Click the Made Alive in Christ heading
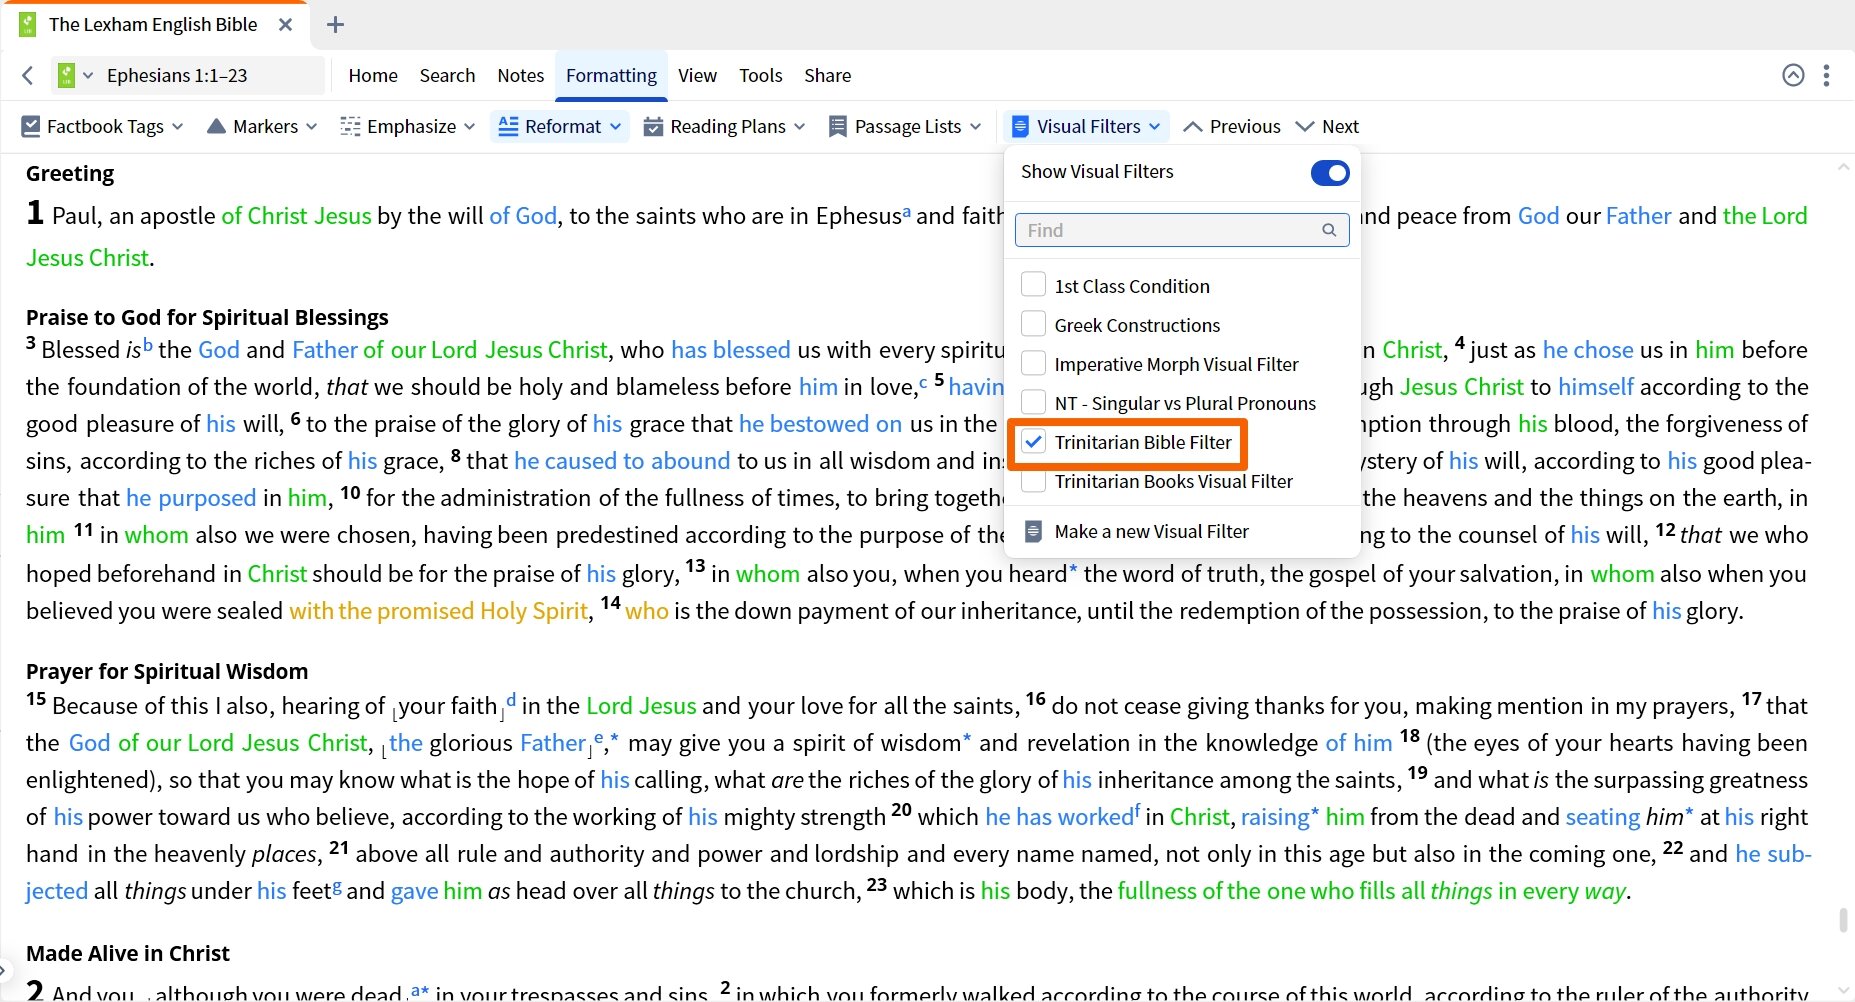This screenshot has height=1002, width=1855. [128, 953]
